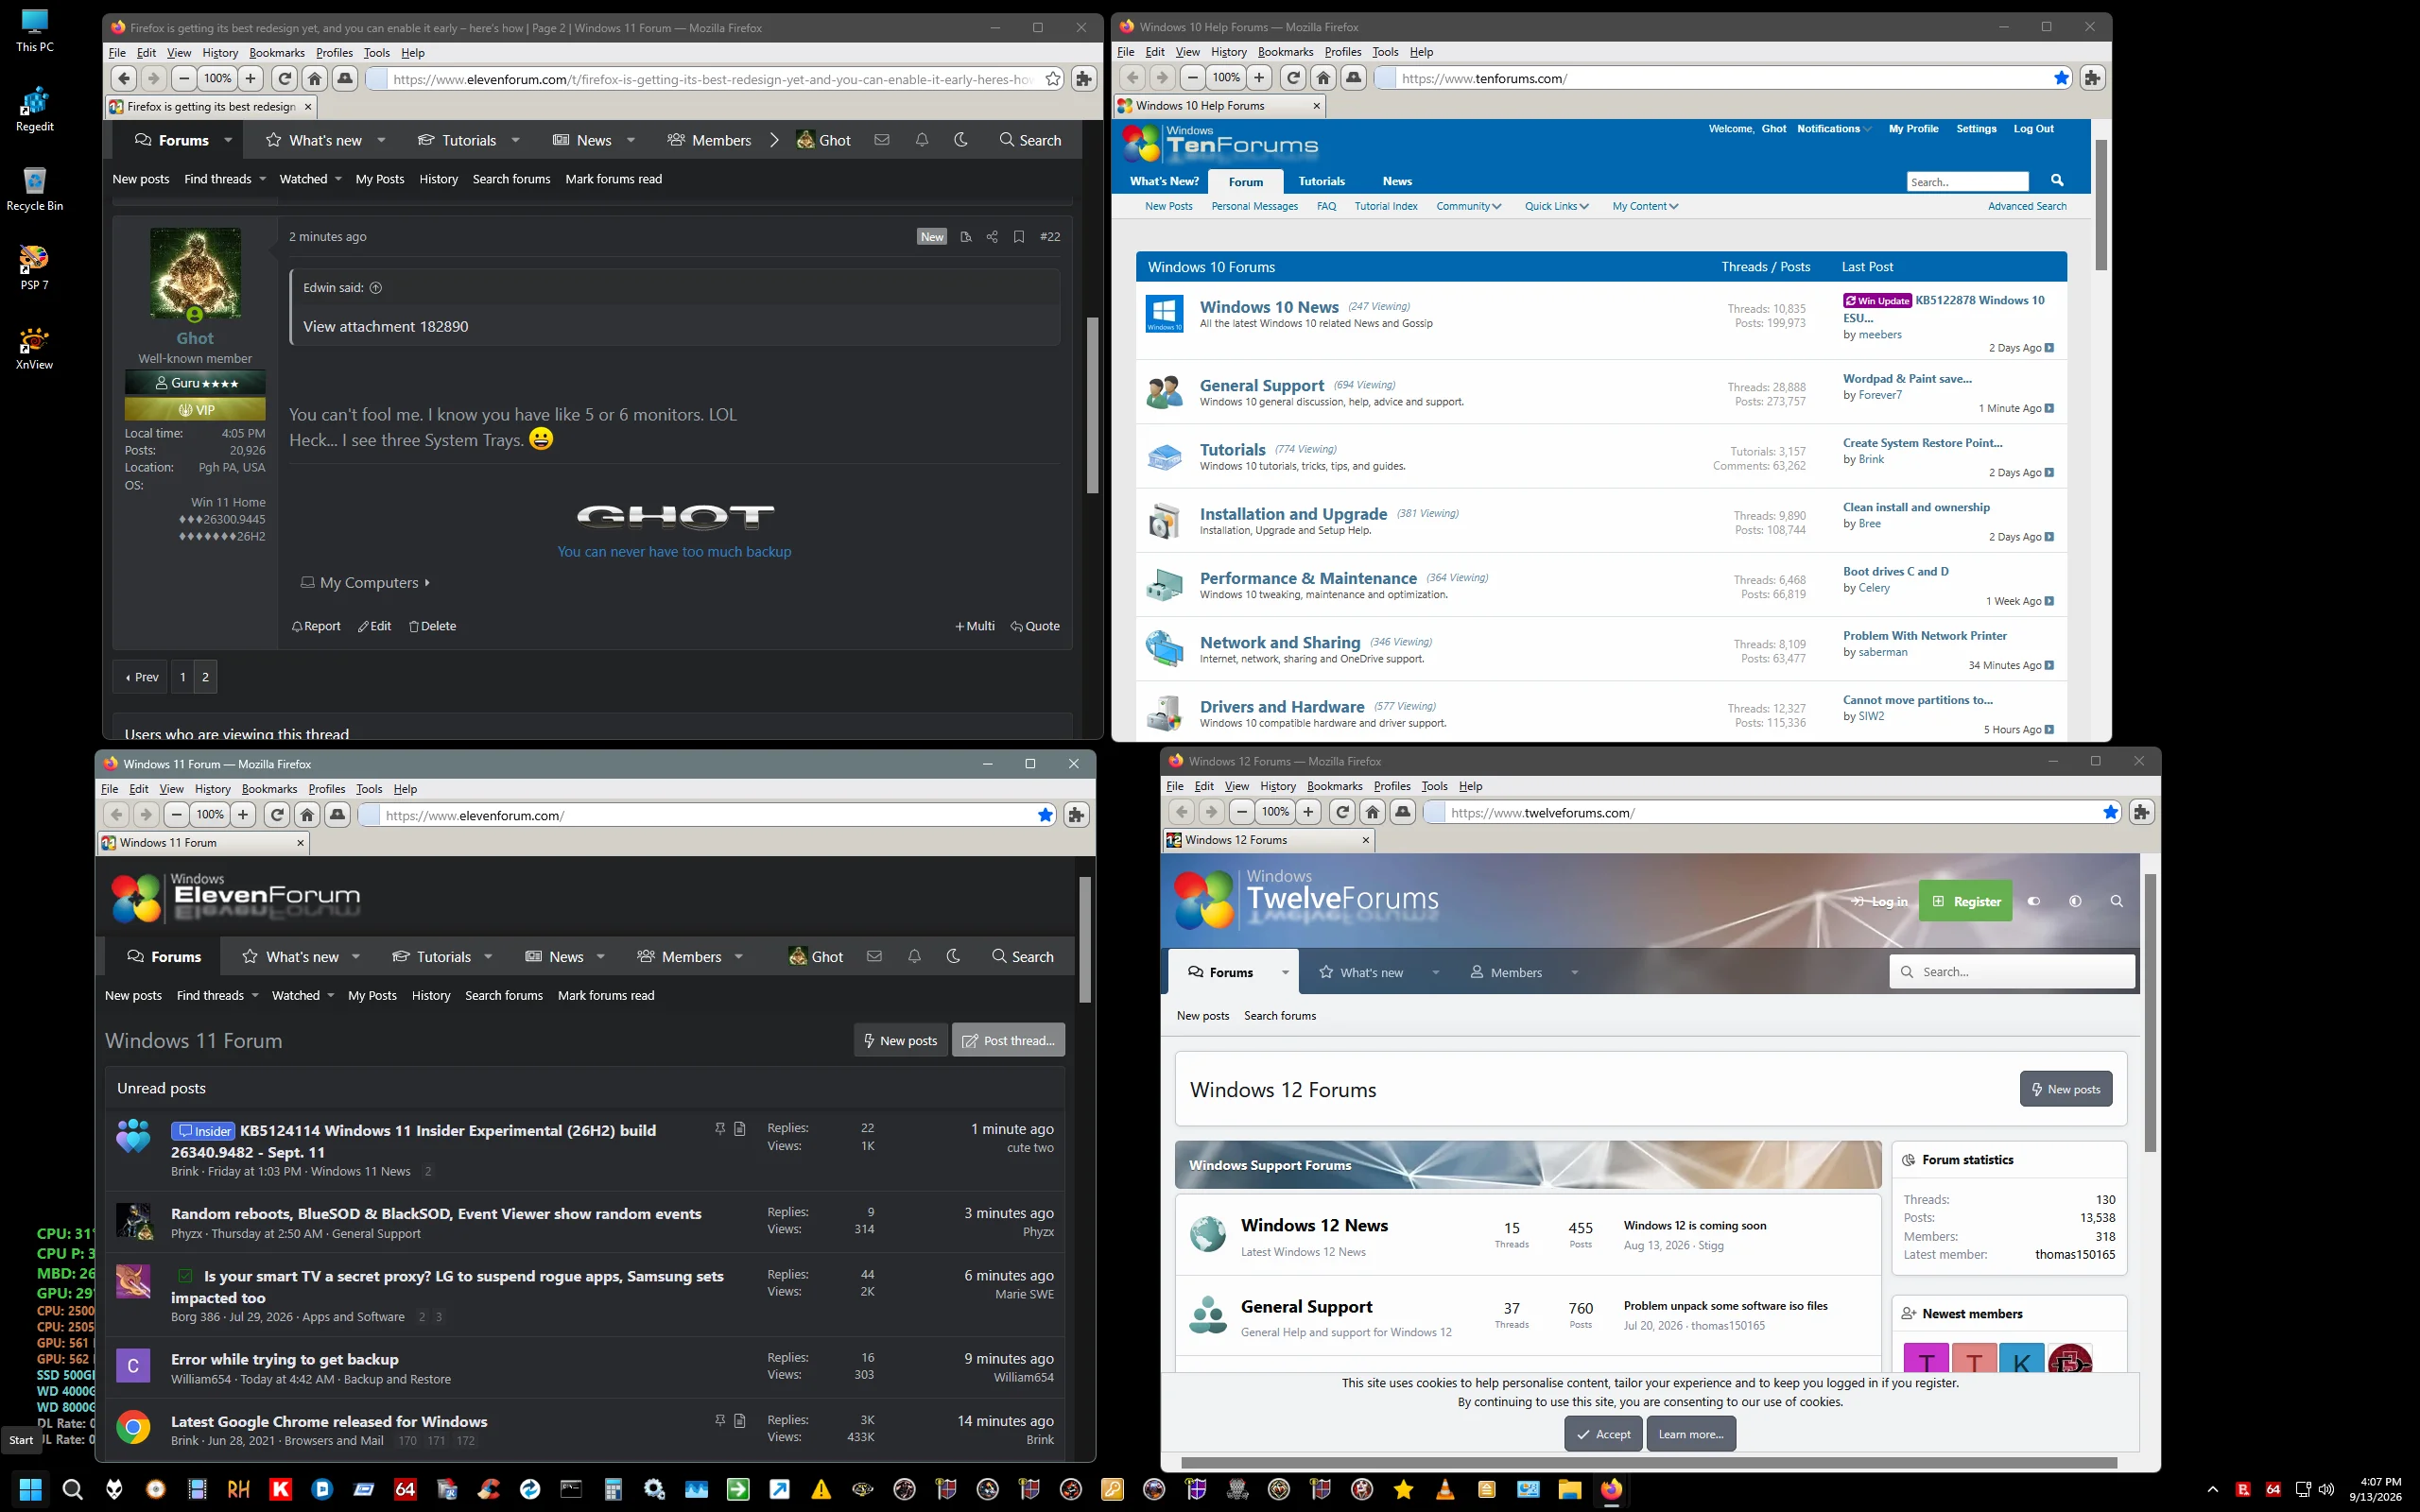Image resolution: width=2420 pixels, height=1512 pixels.
Task: Click green Register button on TwelveForums
Action: point(1966,901)
